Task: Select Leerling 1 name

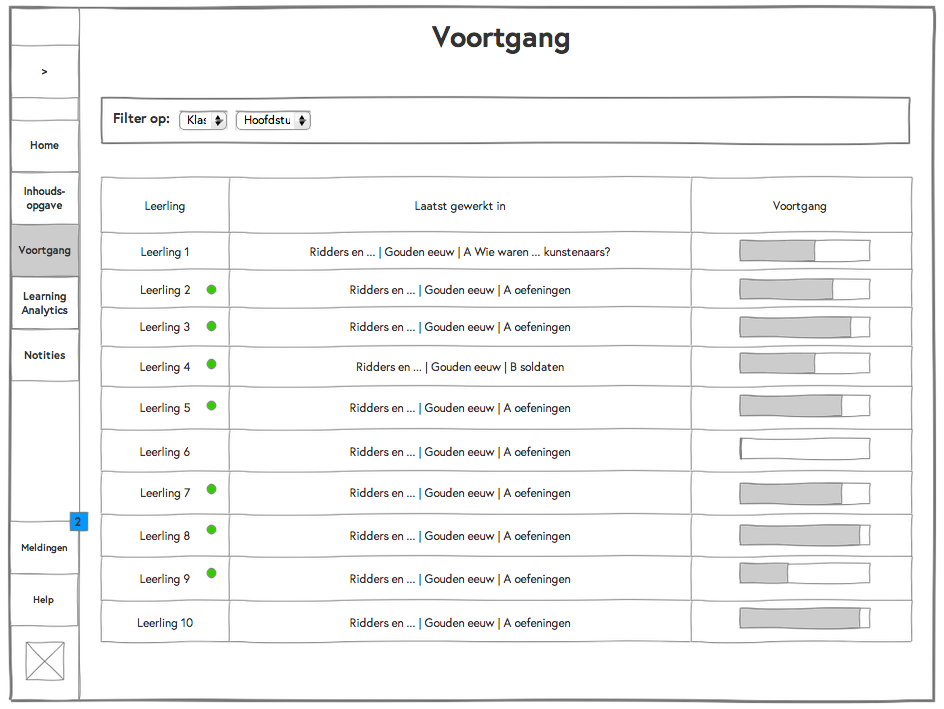Action: (x=165, y=252)
